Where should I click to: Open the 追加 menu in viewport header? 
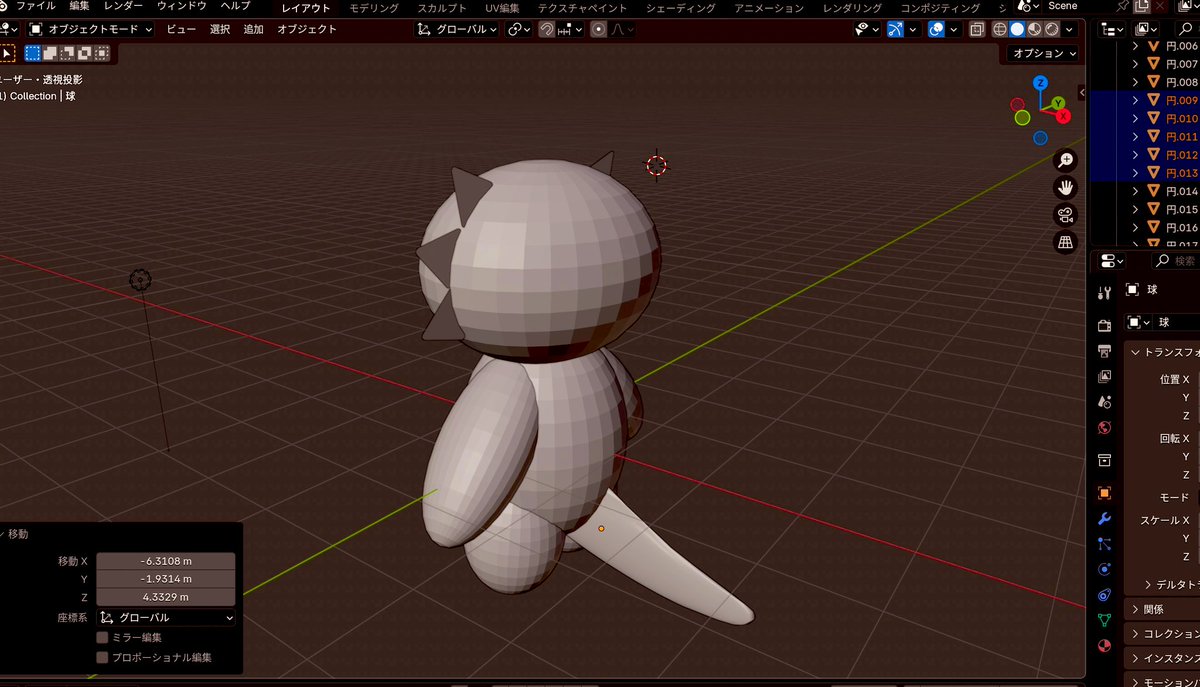[253, 29]
